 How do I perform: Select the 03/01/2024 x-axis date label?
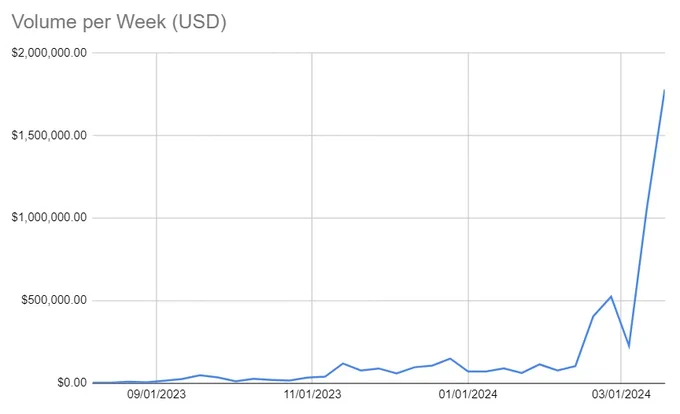(x=621, y=394)
